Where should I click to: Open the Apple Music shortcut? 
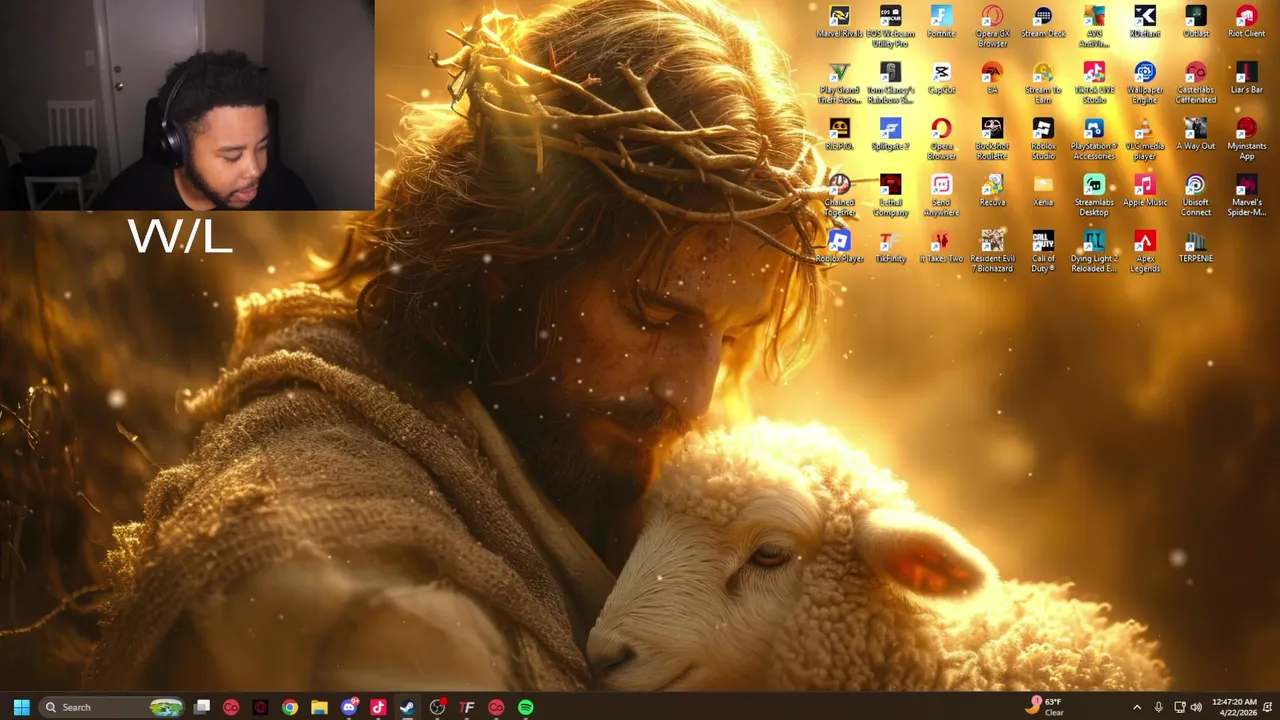[1145, 191]
